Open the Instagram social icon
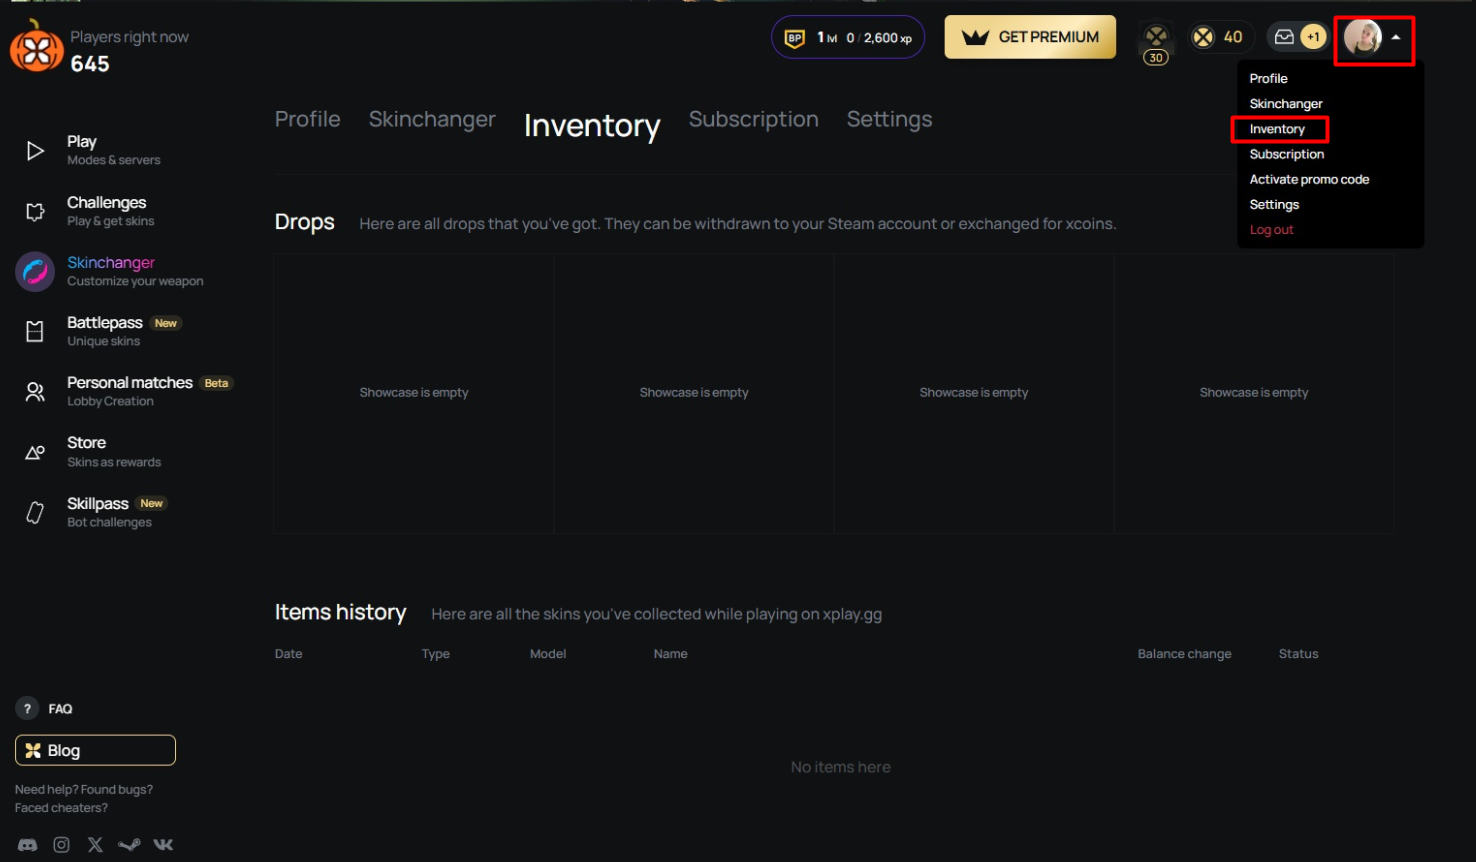 click(61, 845)
